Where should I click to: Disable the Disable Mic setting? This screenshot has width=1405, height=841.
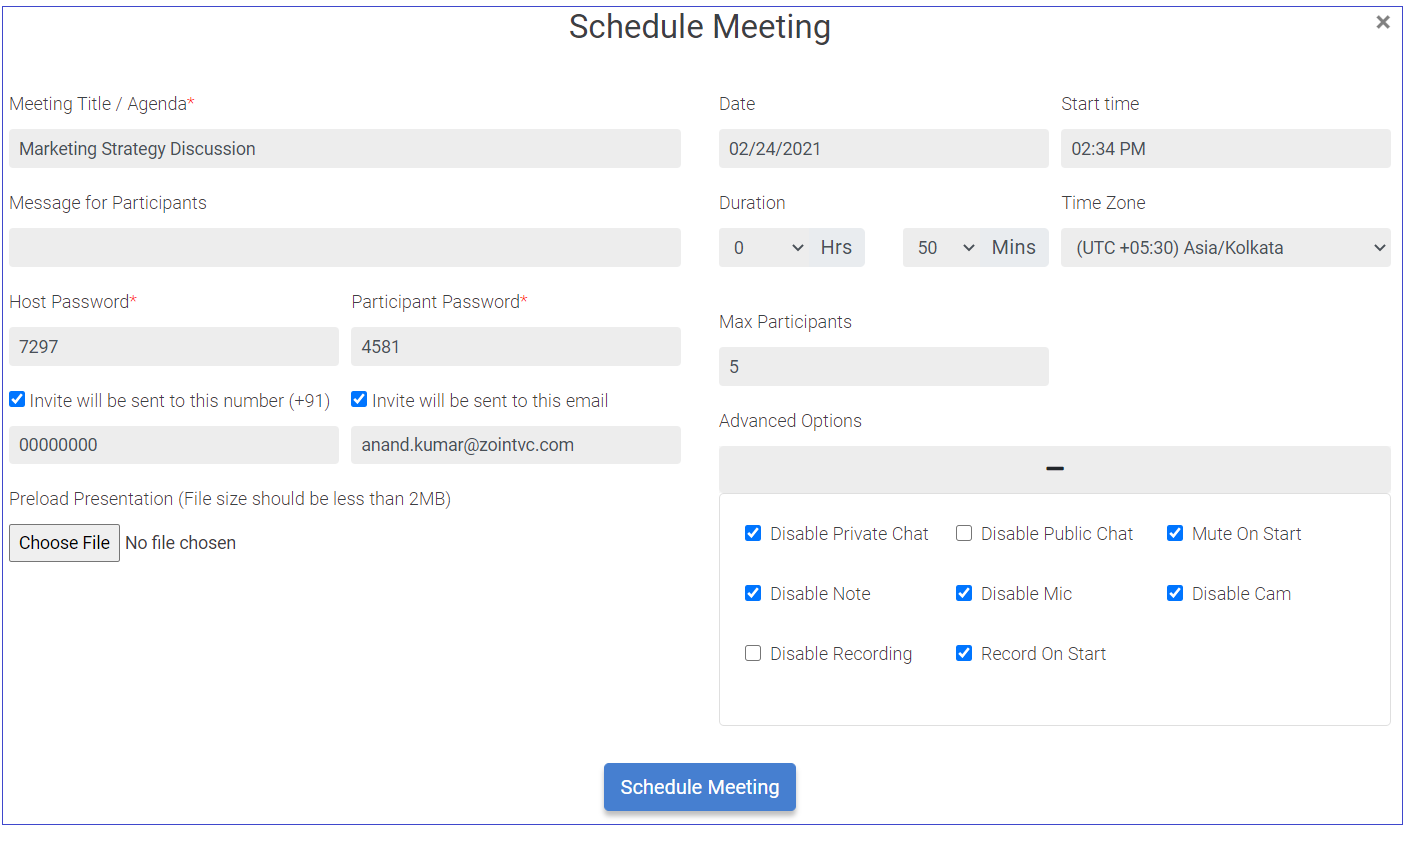coord(963,593)
